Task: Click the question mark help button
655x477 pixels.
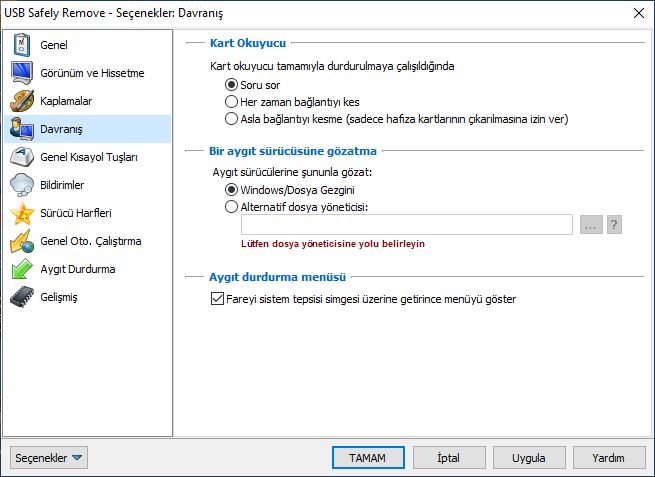Action: [x=614, y=225]
